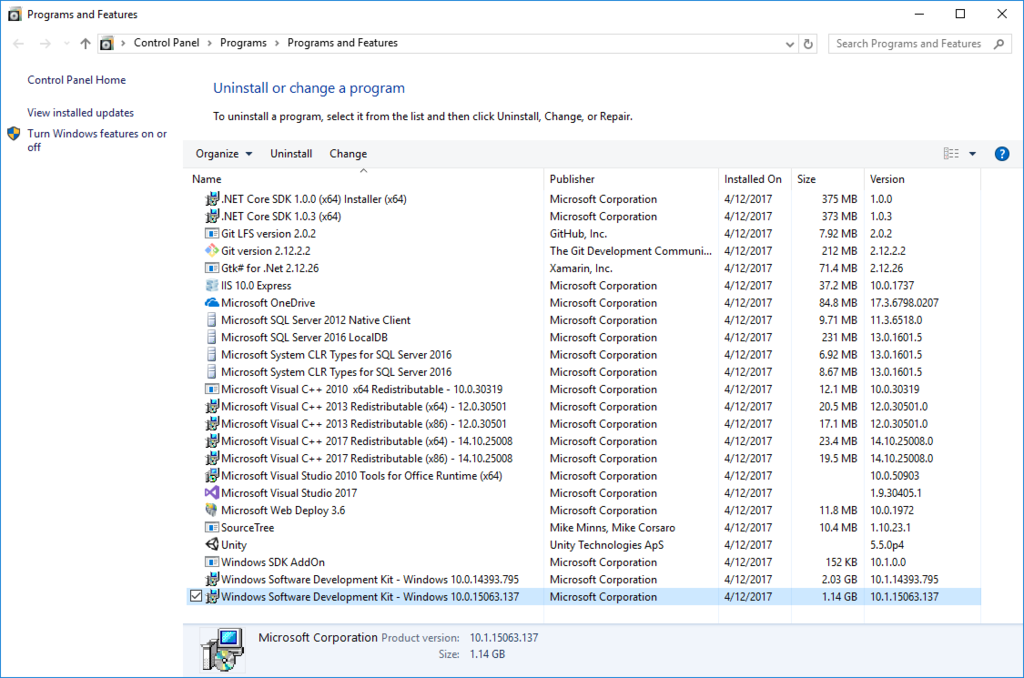
Task: Click the 17.3.6798.0207 version cell
Action: pos(904,302)
